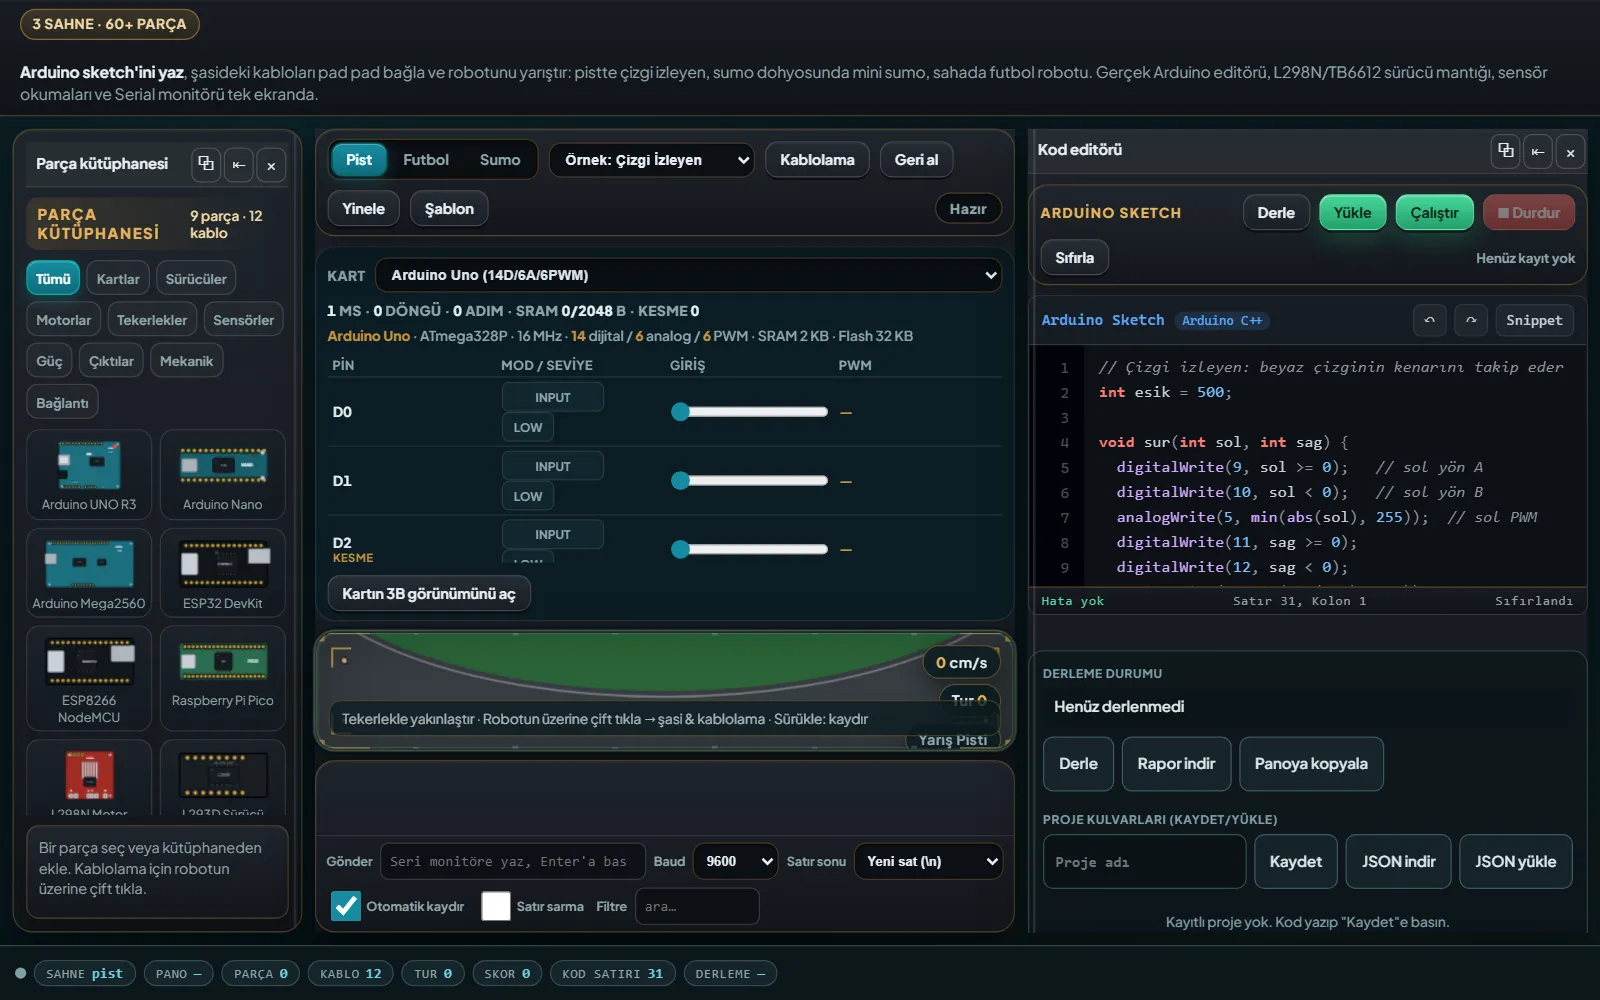Close the Parça kütüphanesi panel

(x=271, y=165)
